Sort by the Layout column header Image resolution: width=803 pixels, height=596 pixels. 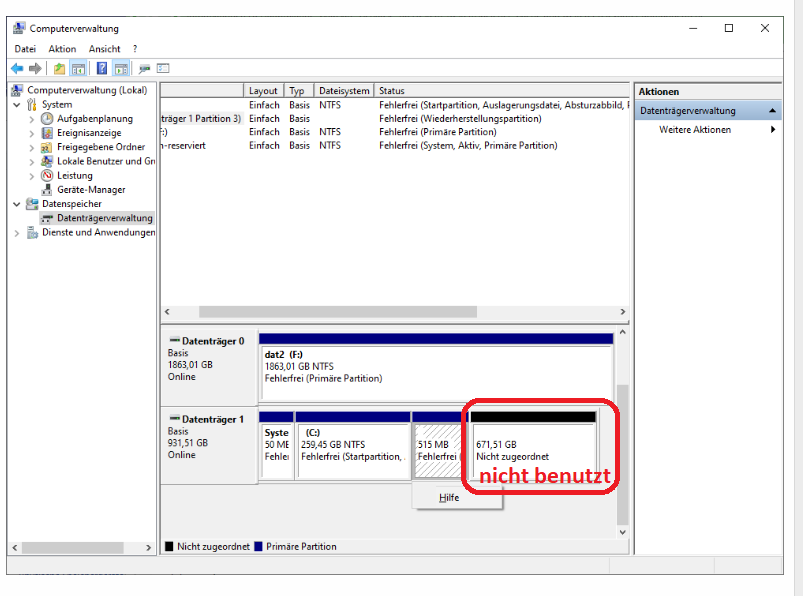(x=263, y=91)
